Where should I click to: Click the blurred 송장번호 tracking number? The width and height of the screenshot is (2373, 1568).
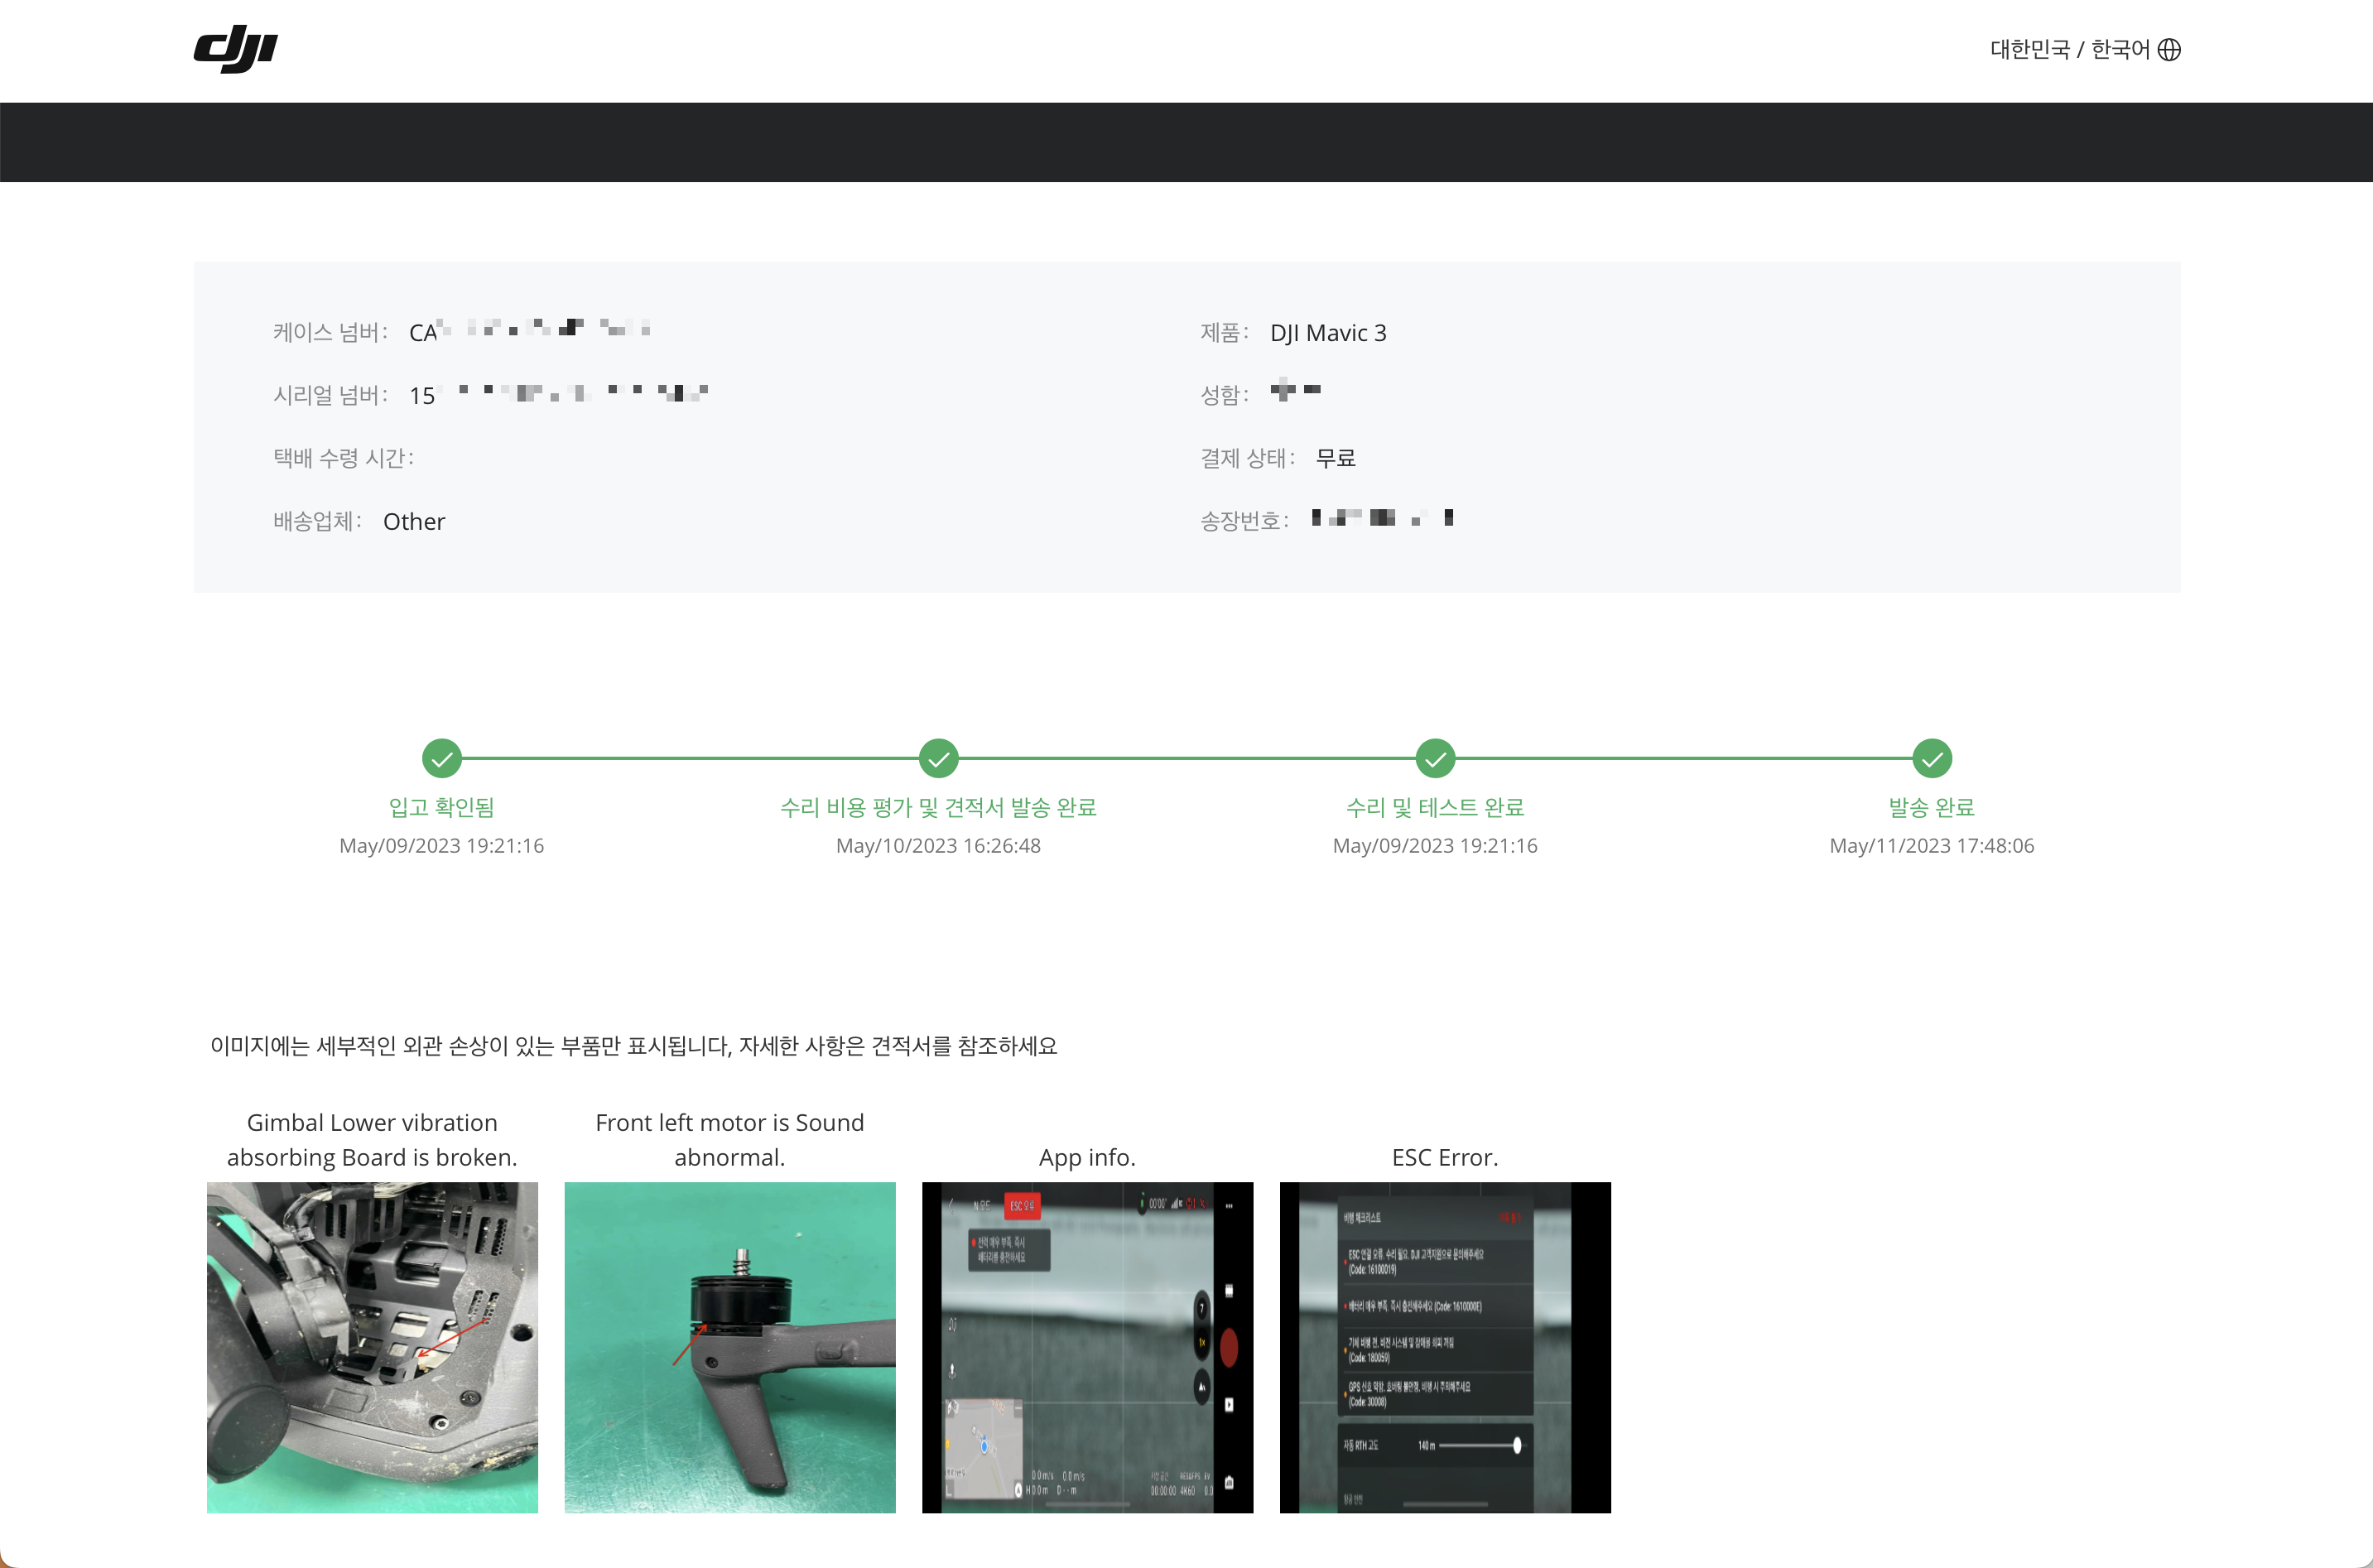1382,518
